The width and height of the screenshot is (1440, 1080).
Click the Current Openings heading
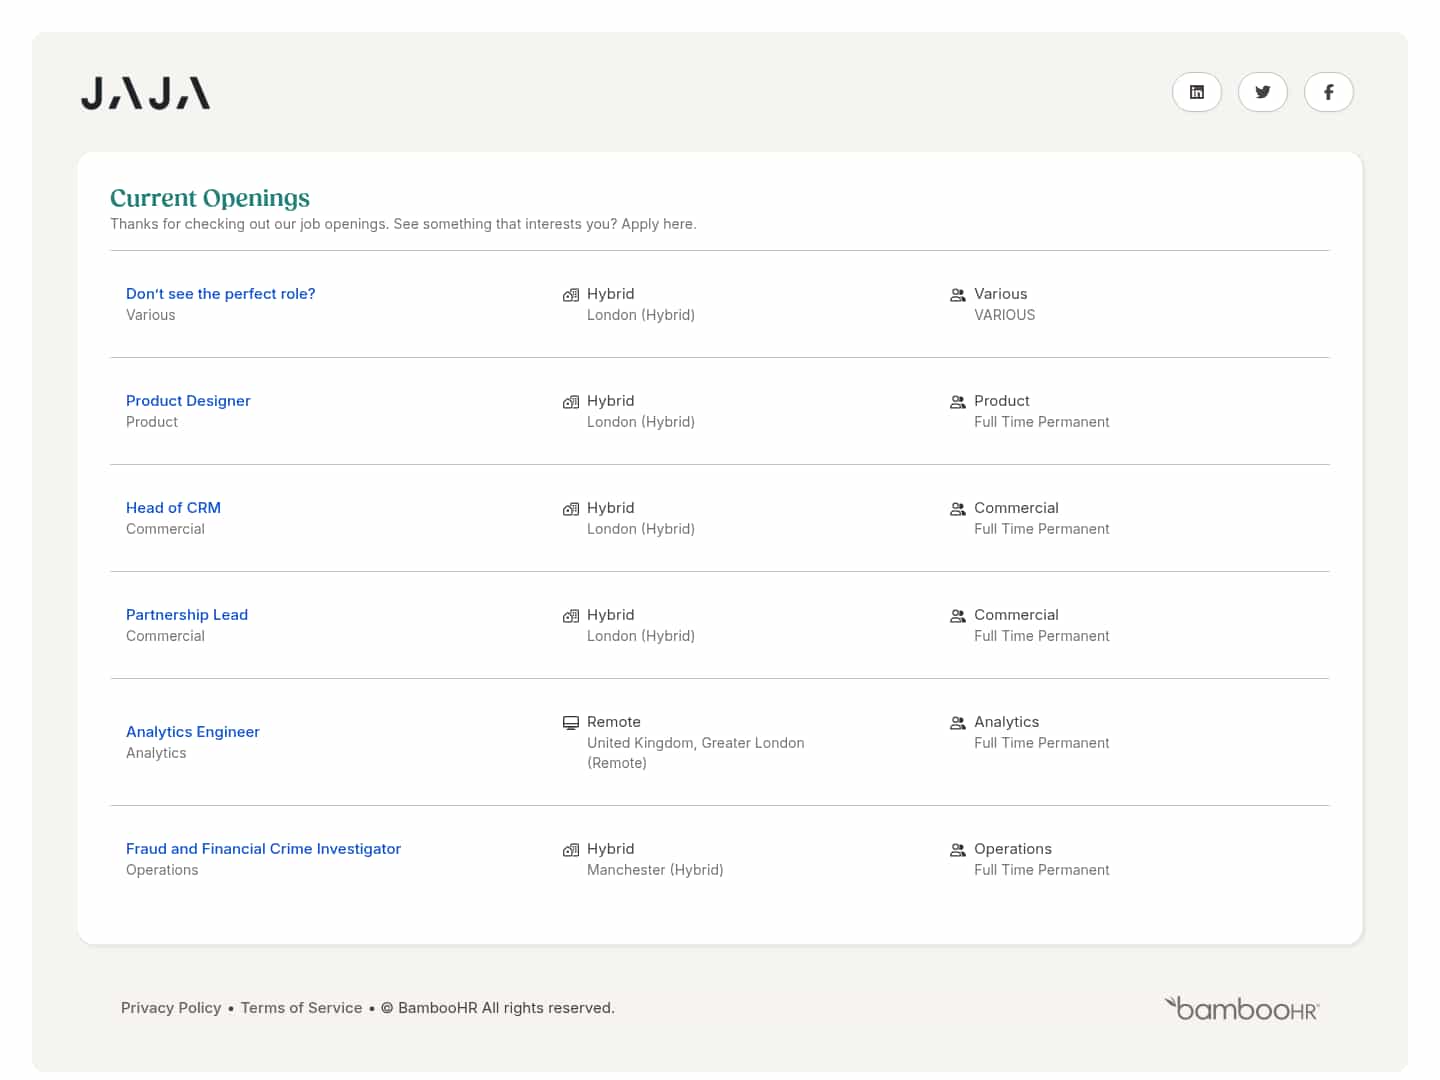pyautogui.click(x=210, y=198)
